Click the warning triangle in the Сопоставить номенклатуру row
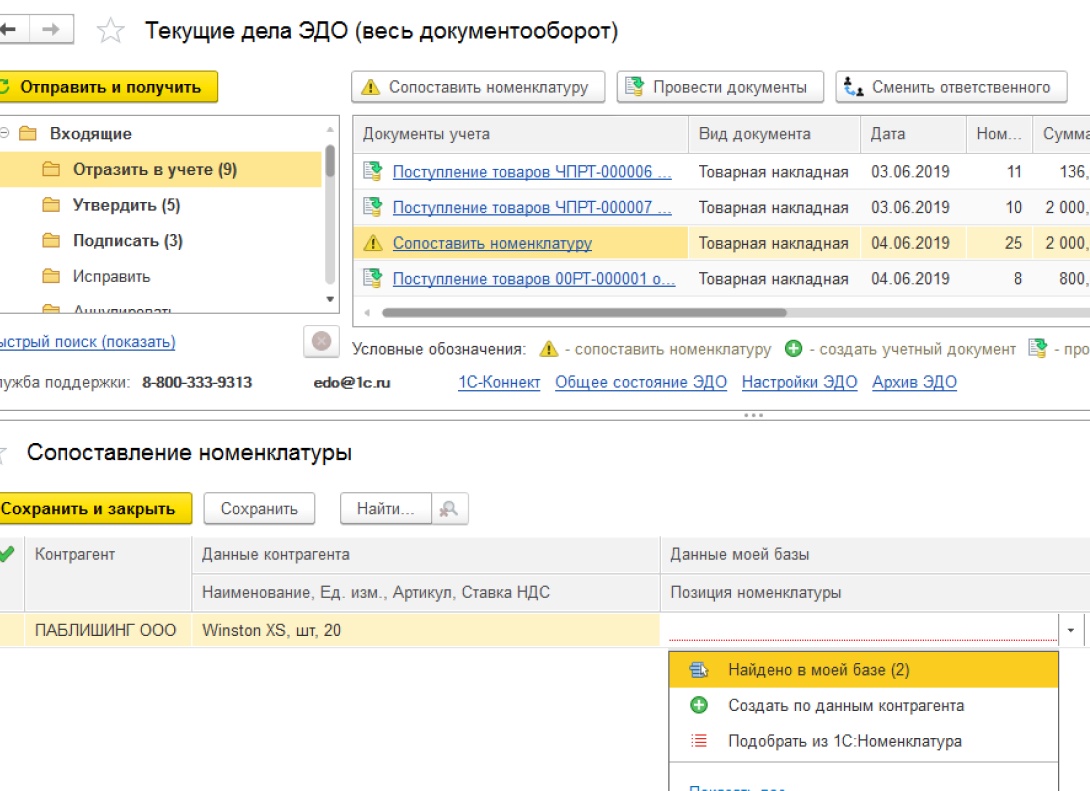Image resolution: width=1090 pixels, height=791 pixels. click(373, 243)
